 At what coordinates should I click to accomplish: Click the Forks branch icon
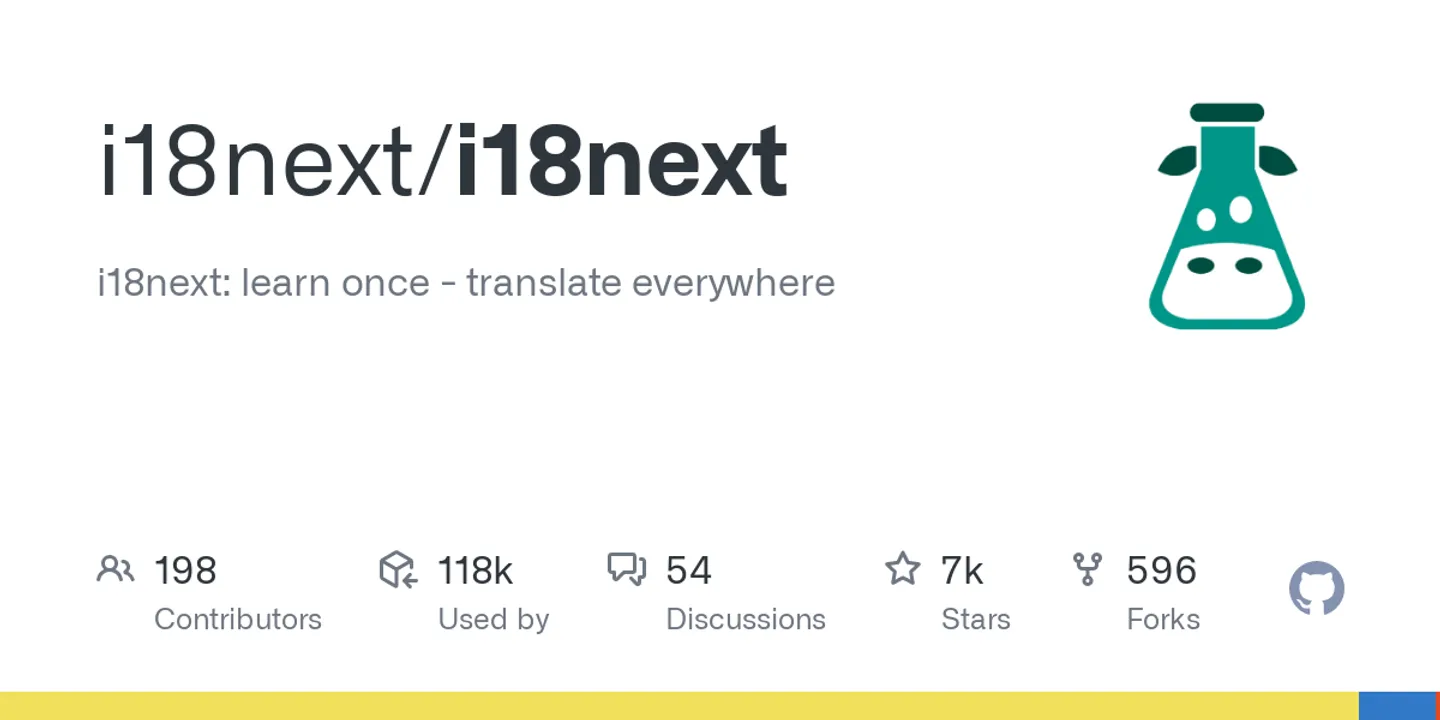pyautogui.click(x=1087, y=570)
